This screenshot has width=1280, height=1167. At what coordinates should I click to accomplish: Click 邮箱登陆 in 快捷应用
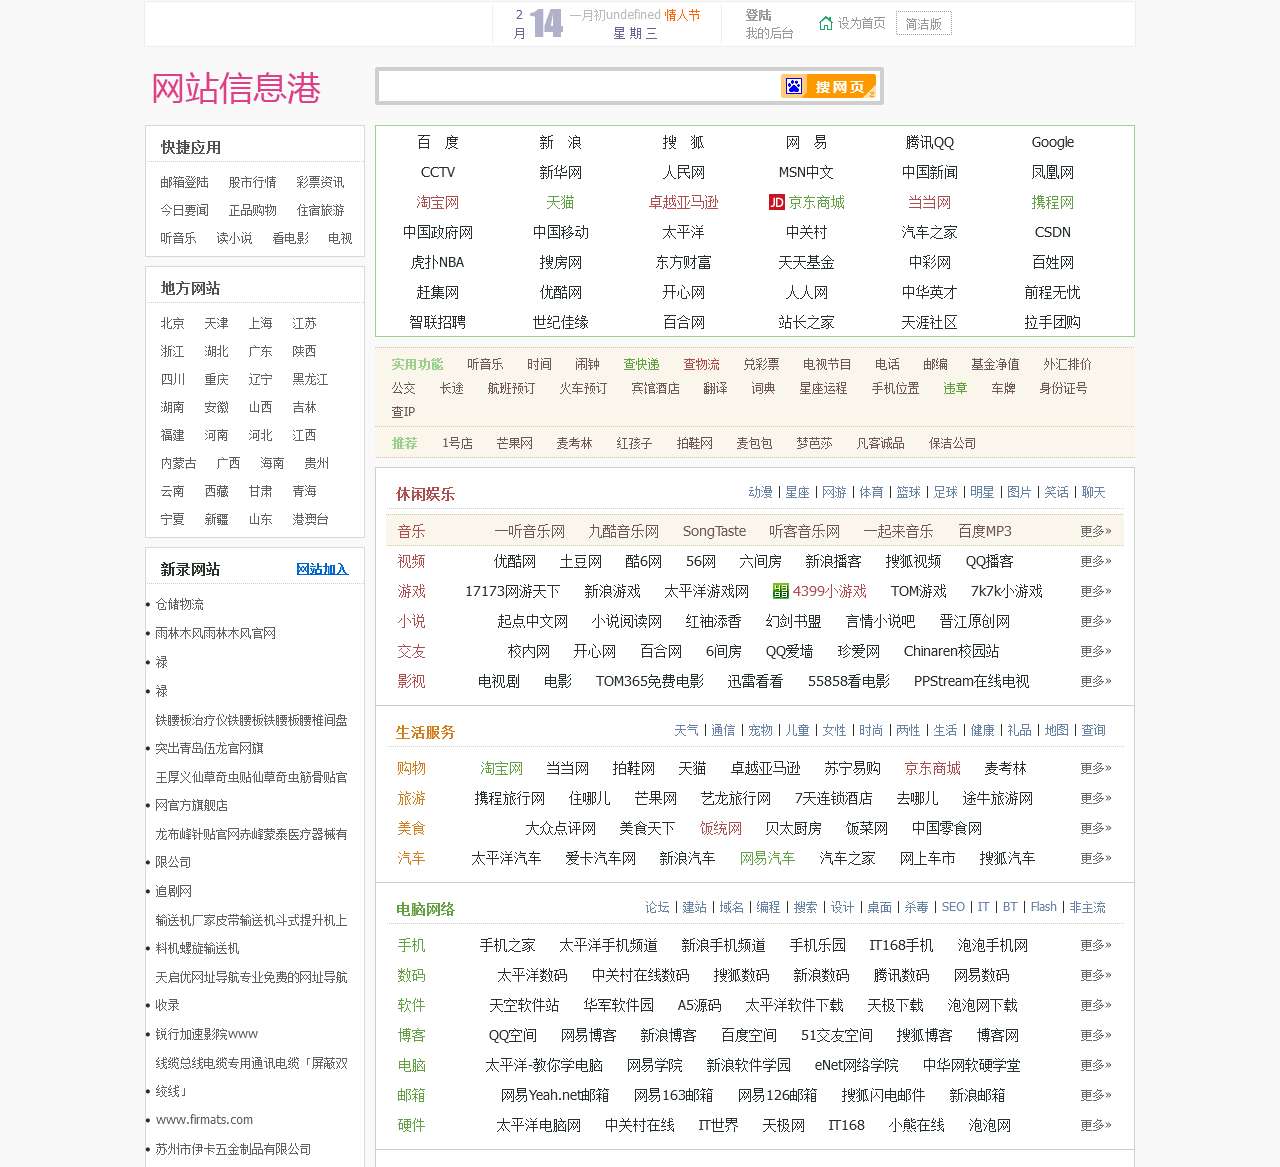tap(185, 182)
